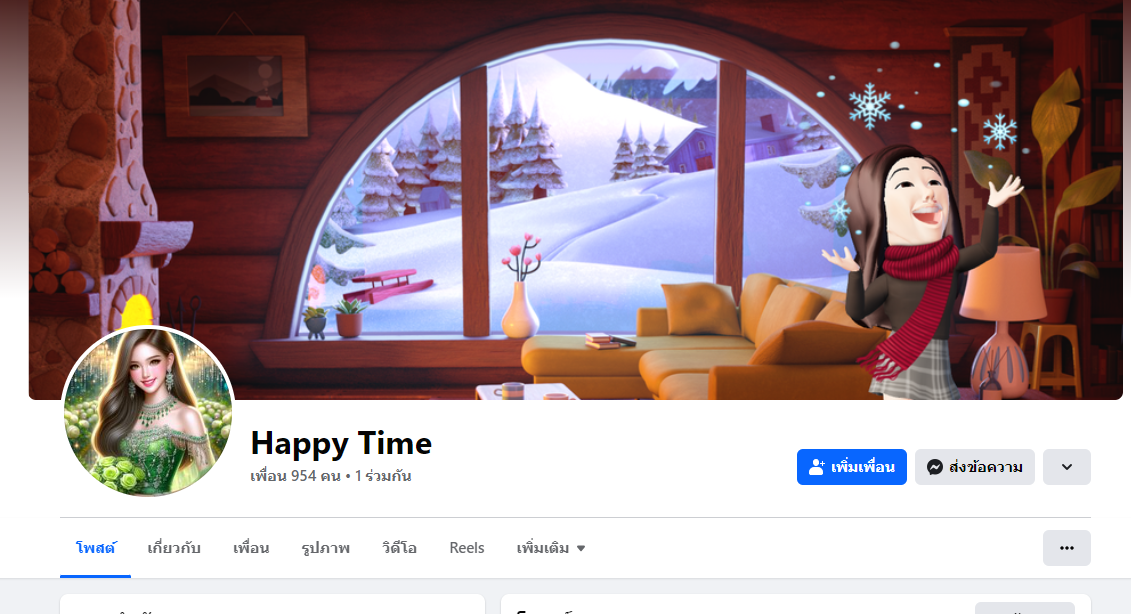Click the small triangle arrow next to เพิ่มเติม
The image size is (1131, 614).
(581, 548)
